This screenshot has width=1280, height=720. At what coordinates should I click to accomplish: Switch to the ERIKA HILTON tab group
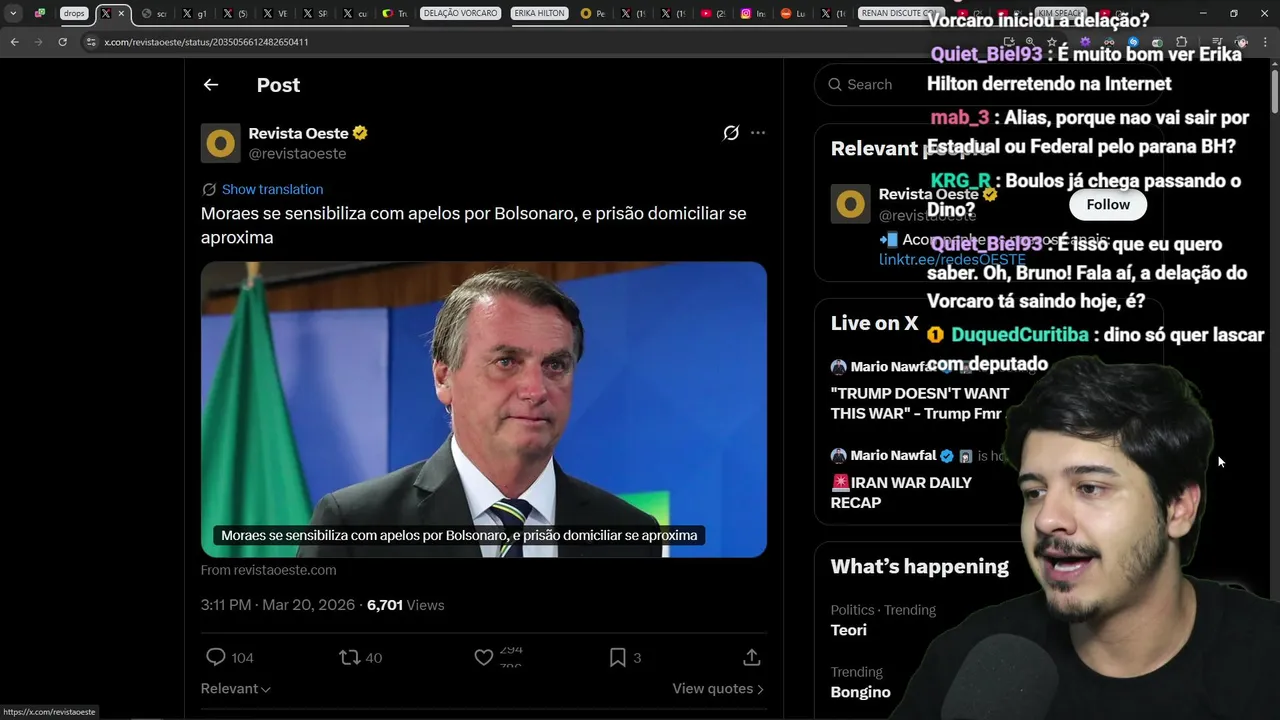539,13
